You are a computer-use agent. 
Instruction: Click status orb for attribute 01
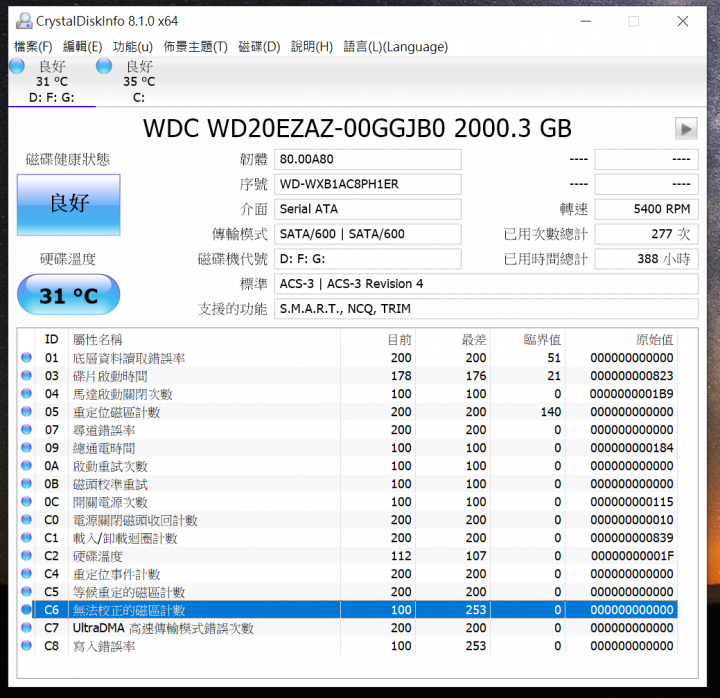(26, 357)
